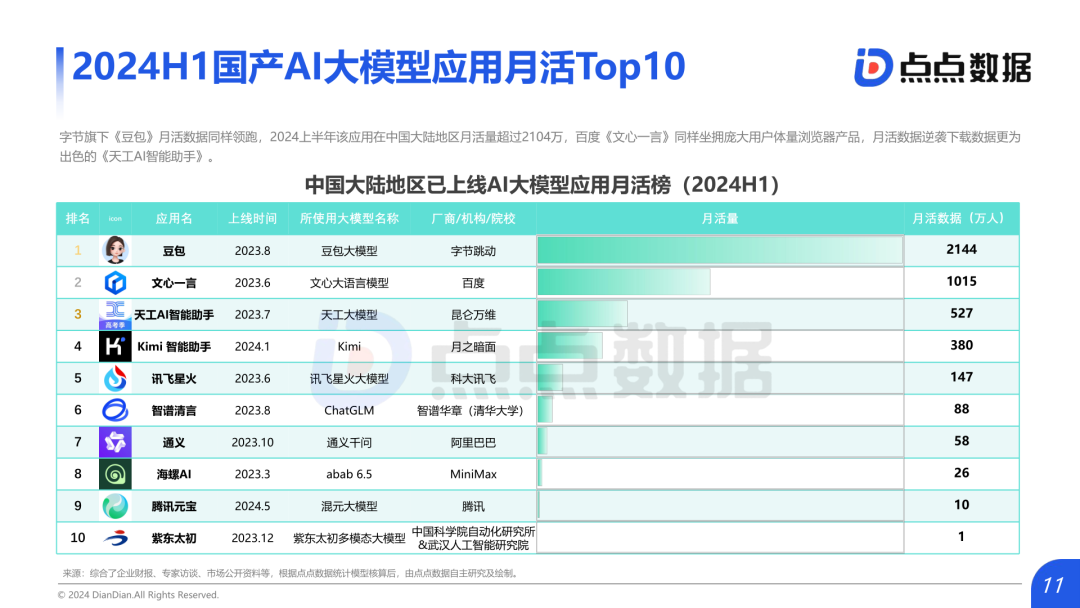Viewport: 1080px width, 608px height.
Task: Click the app name 天工AI智能助手
Action: pos(174,315)
